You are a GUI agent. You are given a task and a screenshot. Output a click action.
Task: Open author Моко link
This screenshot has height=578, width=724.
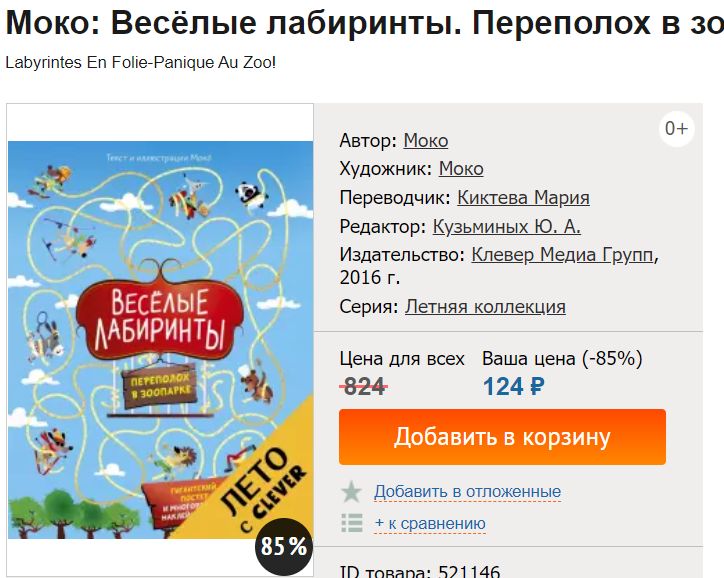(x=425, y=141)
